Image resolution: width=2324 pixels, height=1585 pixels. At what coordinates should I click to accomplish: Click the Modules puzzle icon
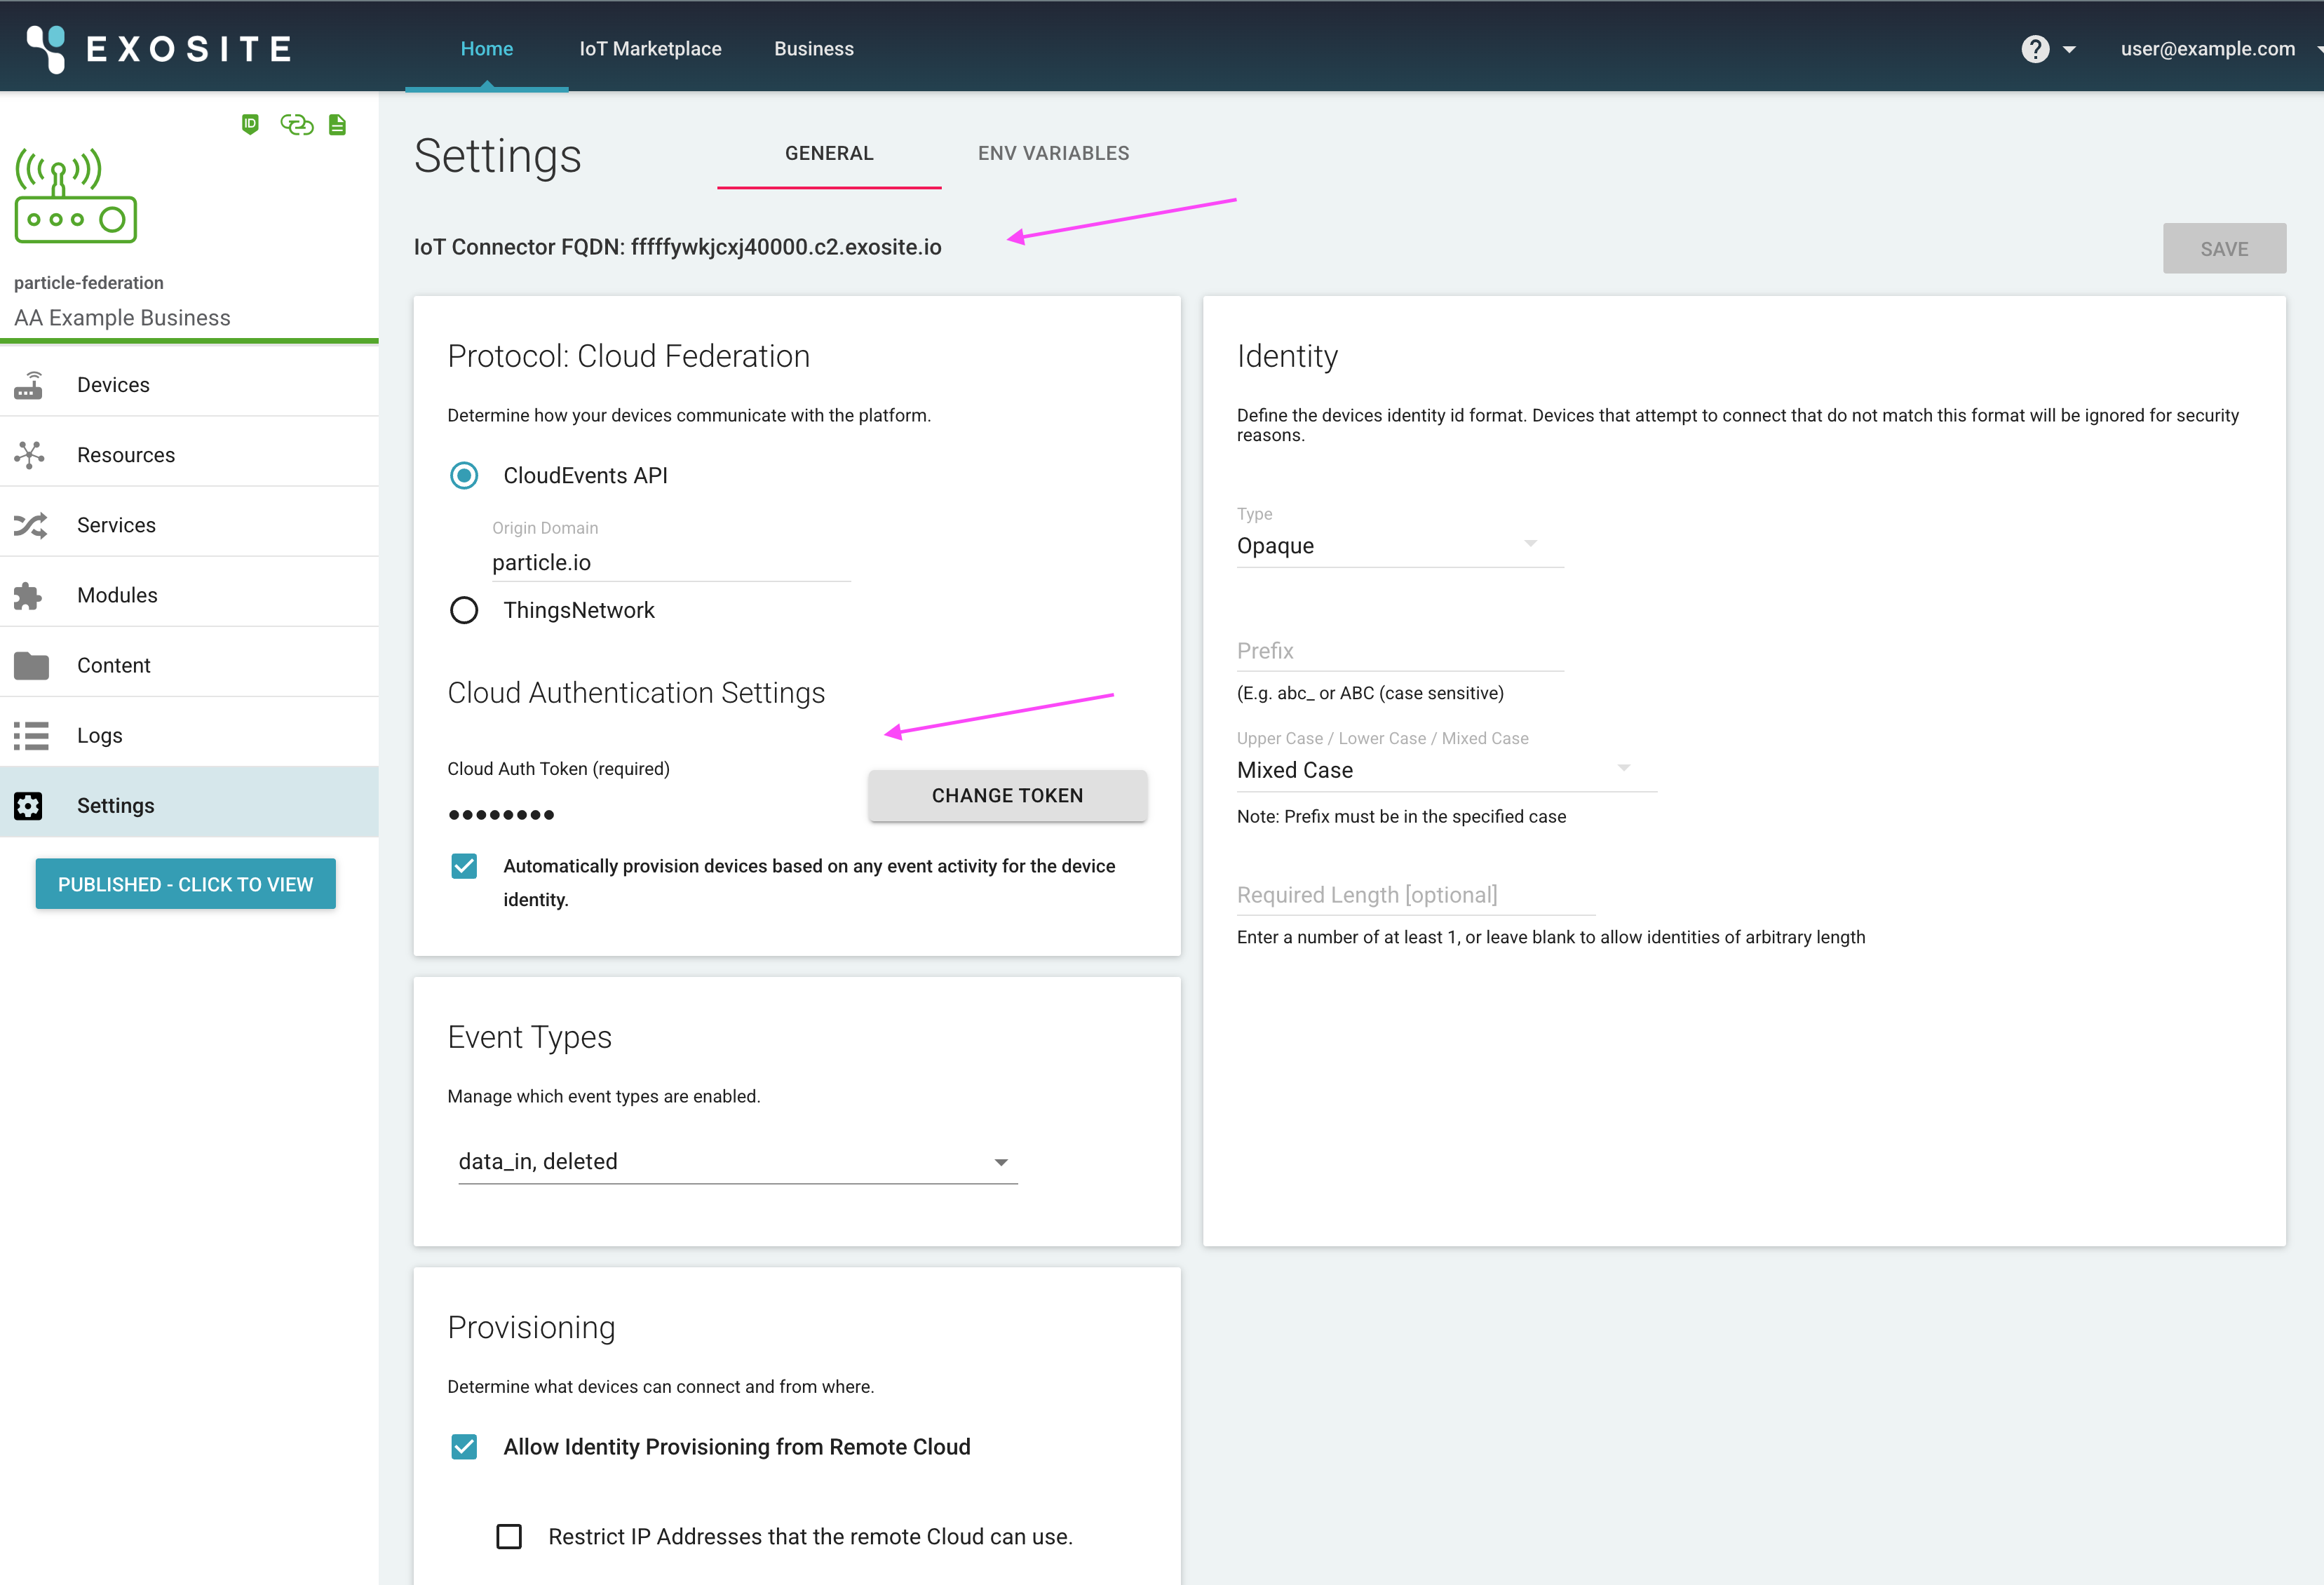click(28, 594)
